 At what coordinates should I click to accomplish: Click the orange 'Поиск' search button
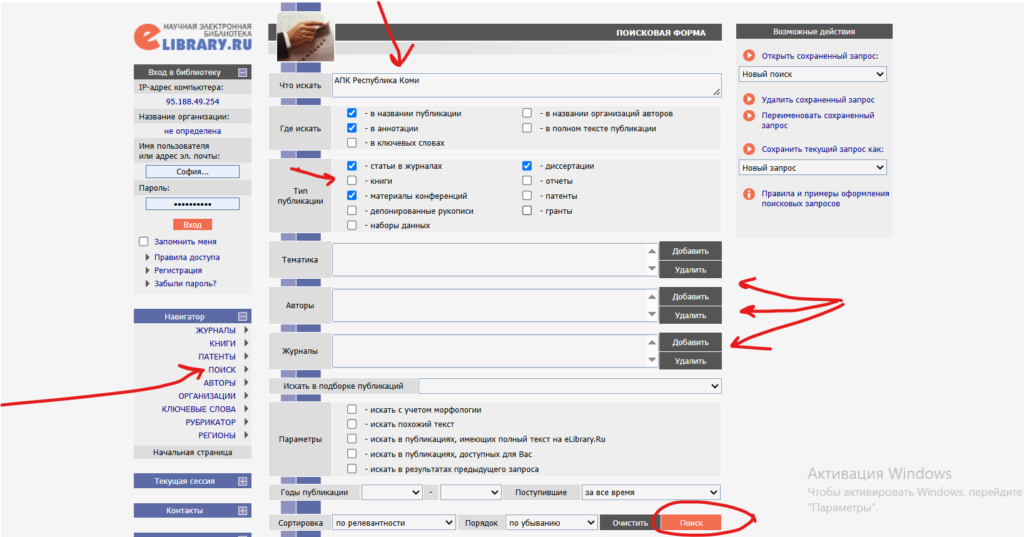coord(691,523)
